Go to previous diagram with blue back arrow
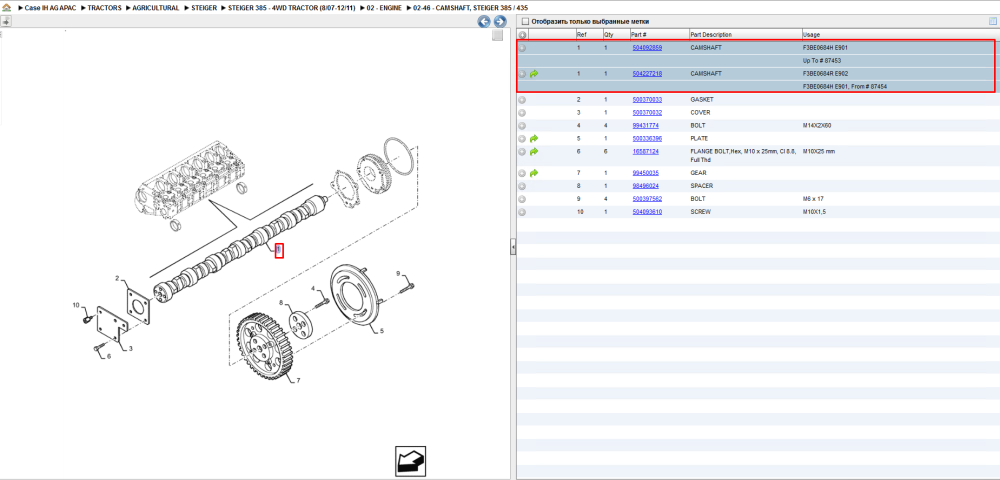The width and height of the screenshot is (1000, 480). pyautogui.click(x=484, y=22)
